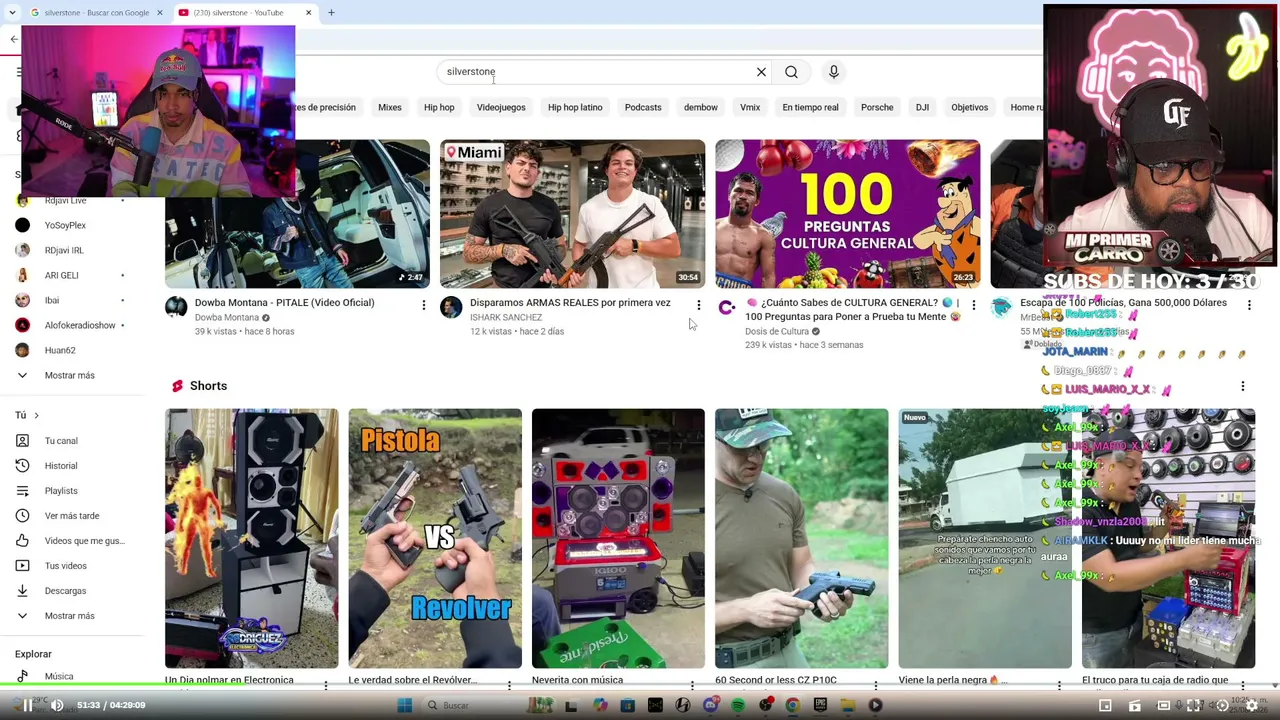Viewport: 1280px width, 720px height.
Task: Open Epic Games launcher from the taskbar
Action: [x=820, y=705]
